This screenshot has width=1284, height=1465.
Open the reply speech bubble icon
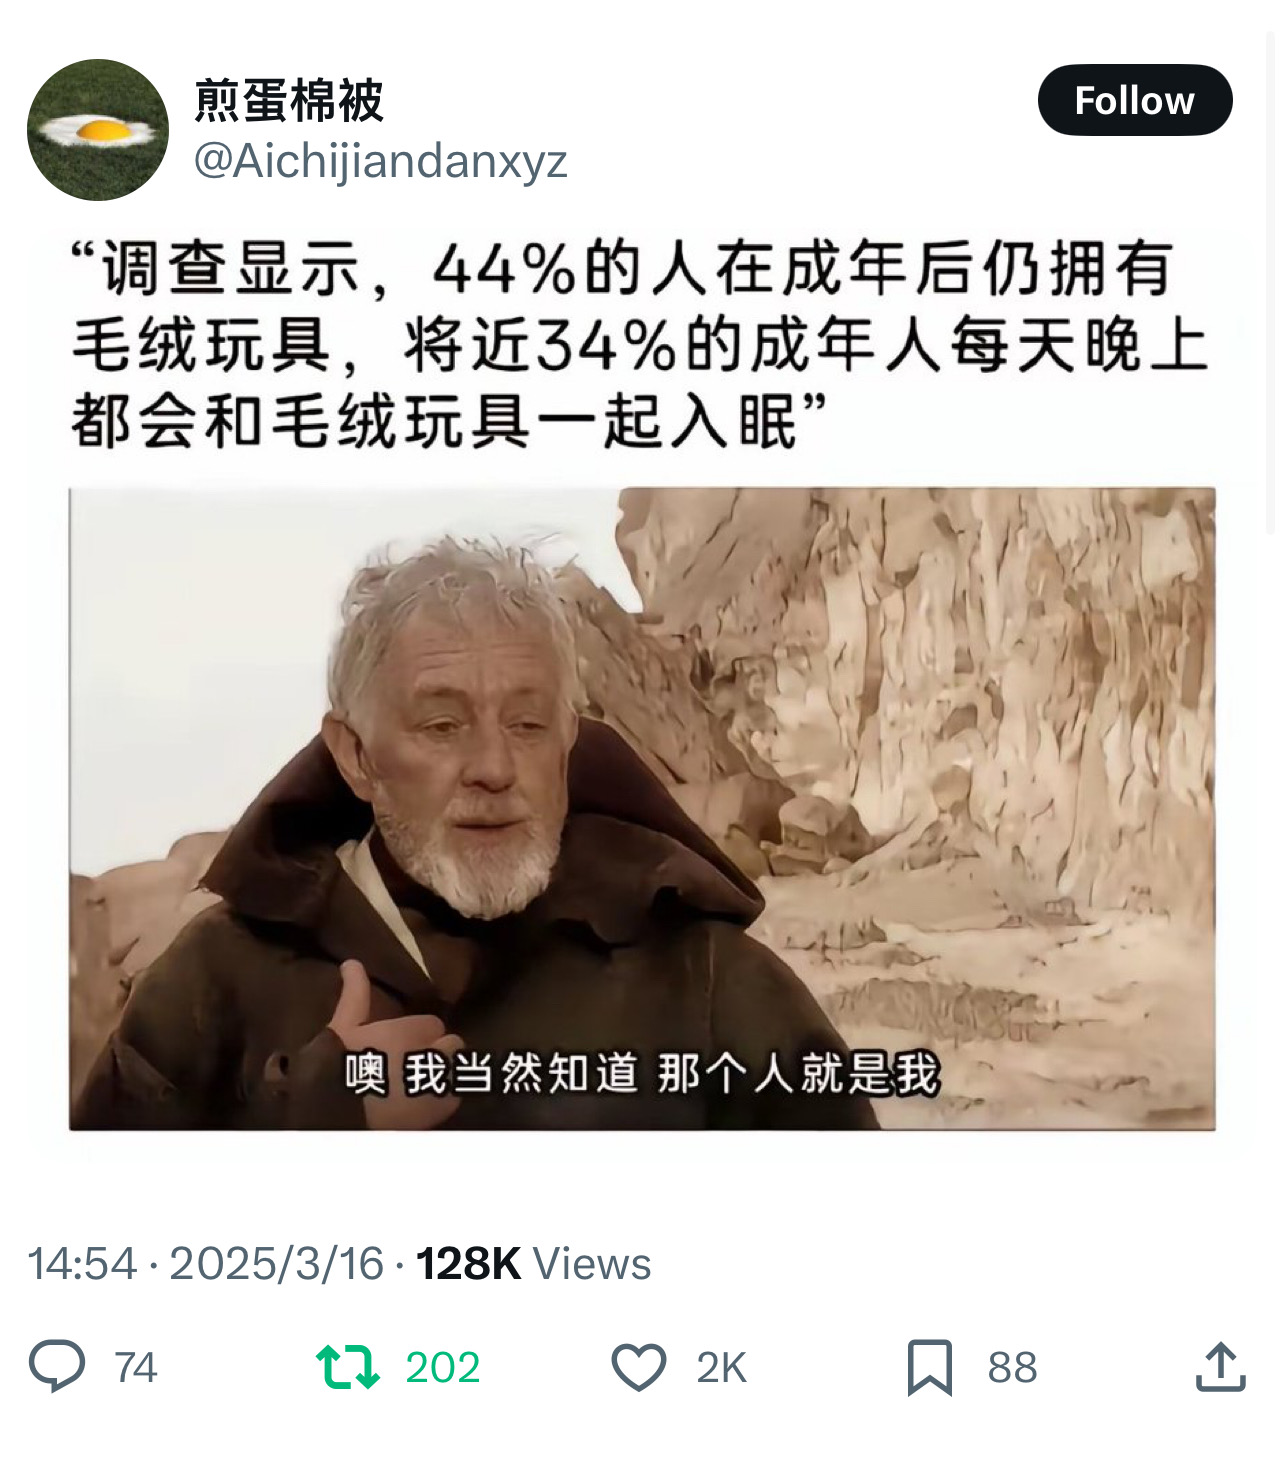tap(57, 1366)
